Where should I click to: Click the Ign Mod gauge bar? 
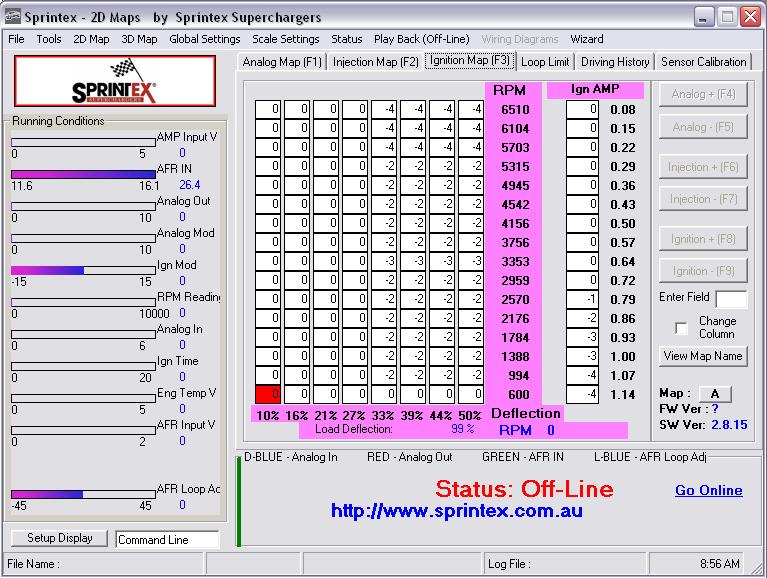coord(84,270)
